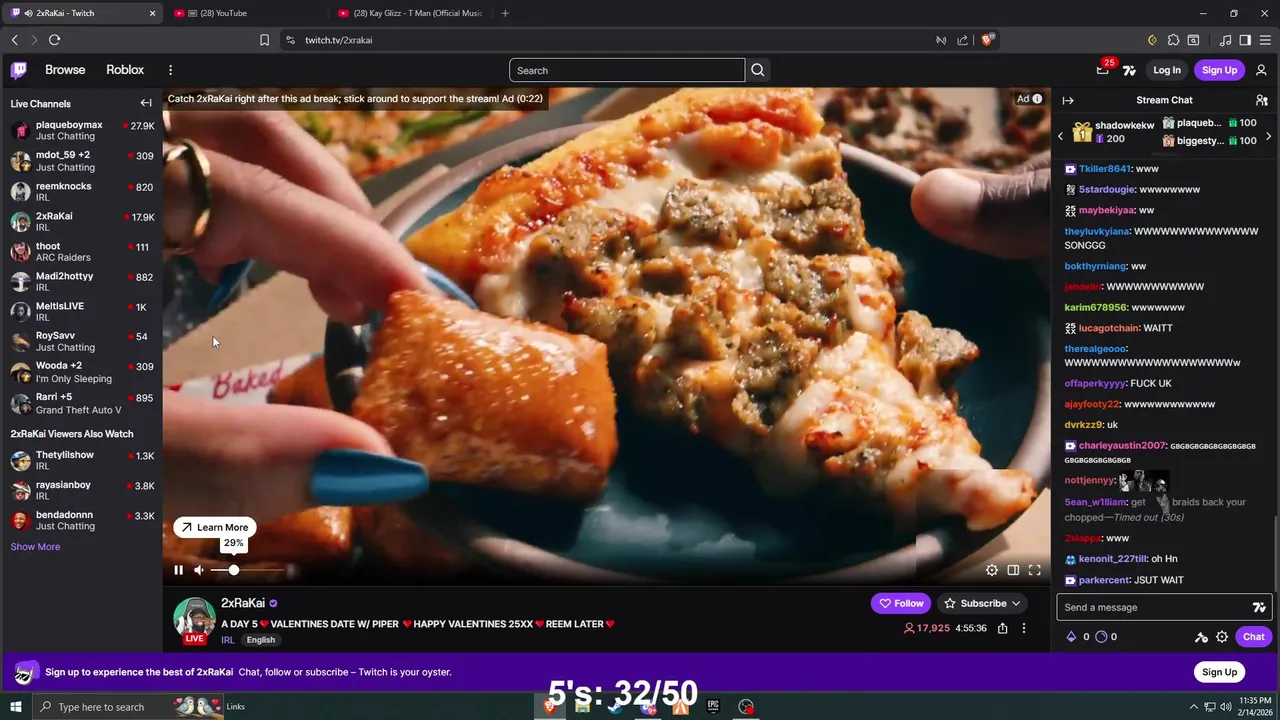The height and width of the screenshot is (720, 1280).
Task: Click Sign Up in the bottom banner
Action: point(1219,672)
